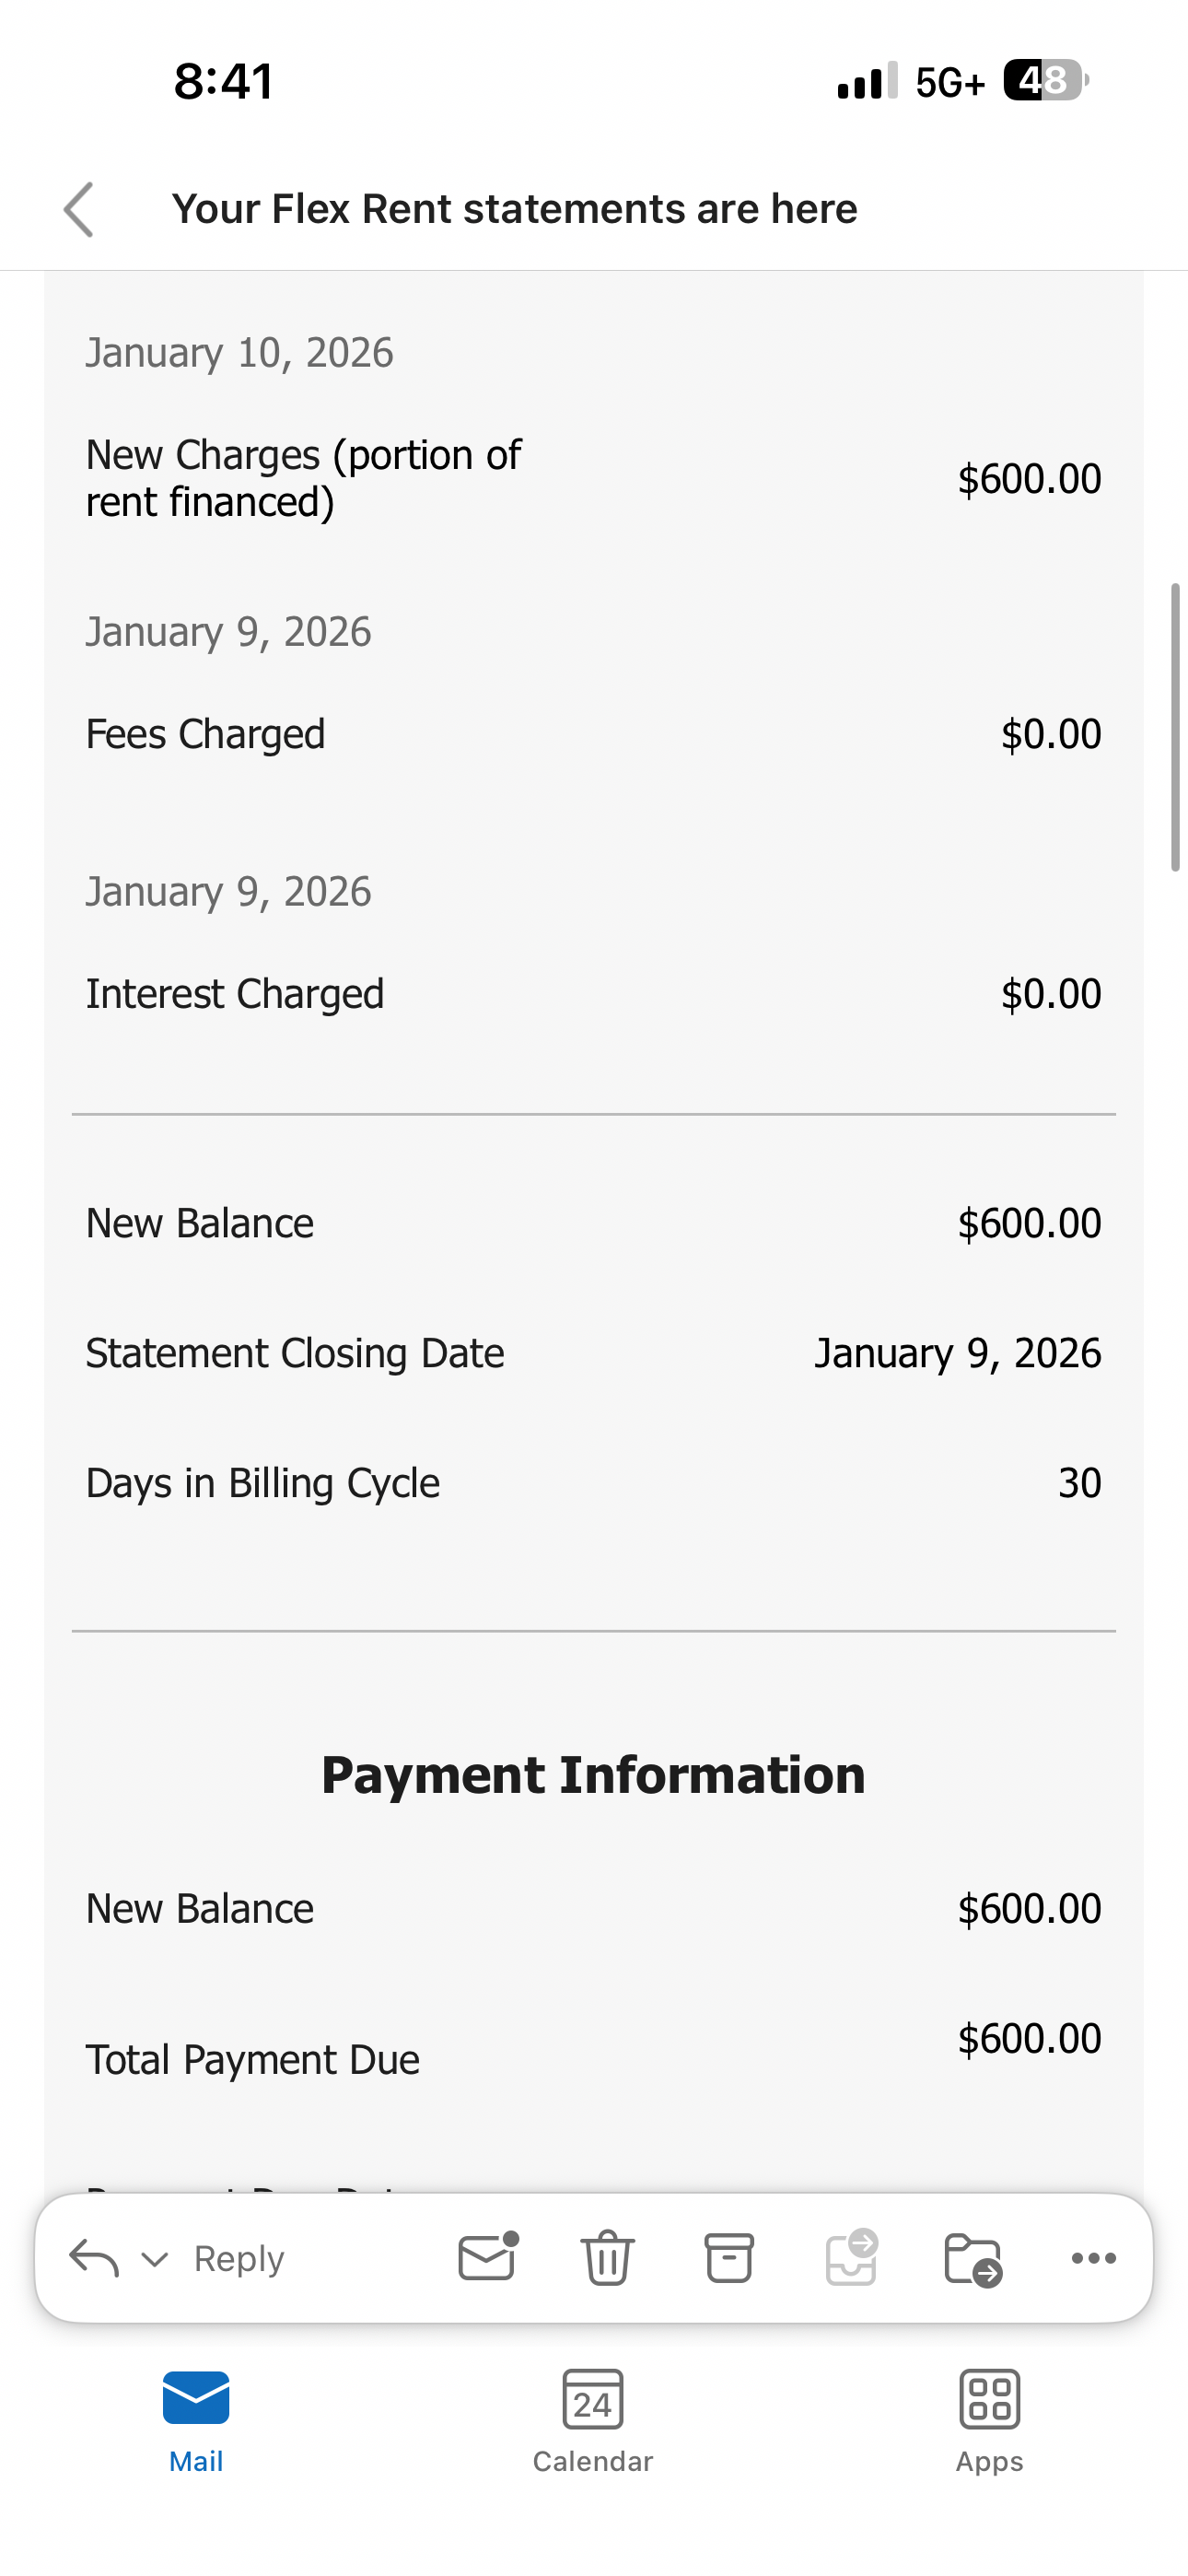The width and height of the screenshot is (1188, 2576).
Task: Tap the back arrow to exit email
Action: (78, 210)
